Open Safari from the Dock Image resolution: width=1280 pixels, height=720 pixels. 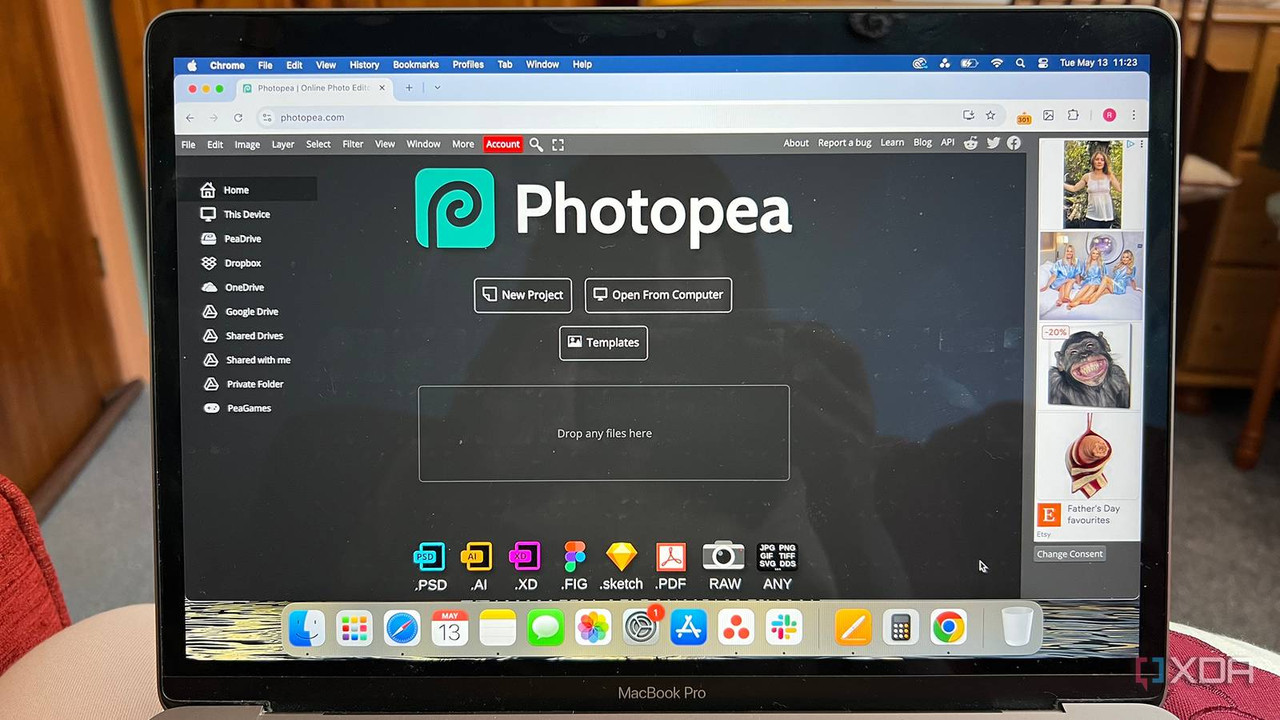402,629
